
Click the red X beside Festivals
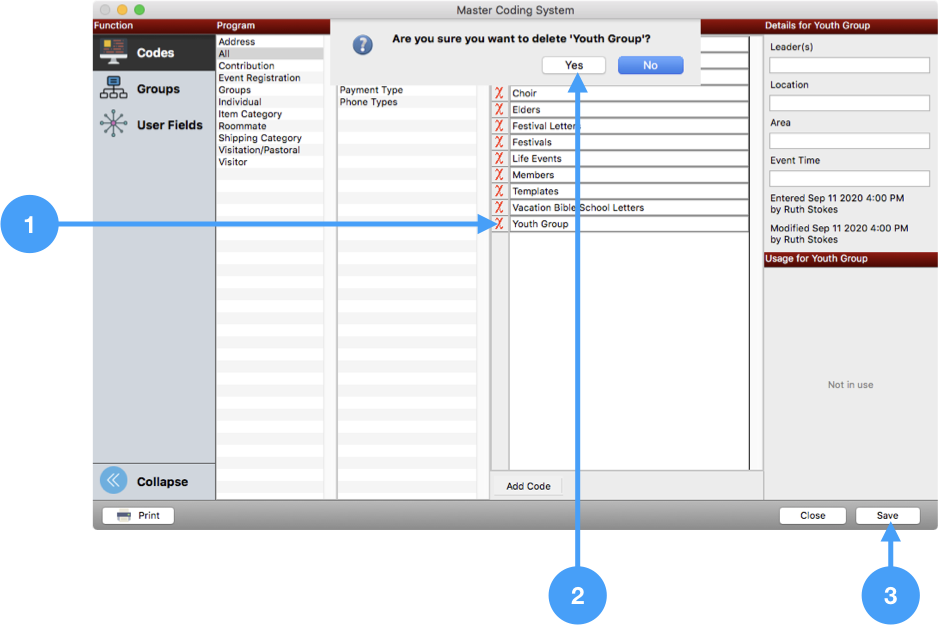point(499,142)
